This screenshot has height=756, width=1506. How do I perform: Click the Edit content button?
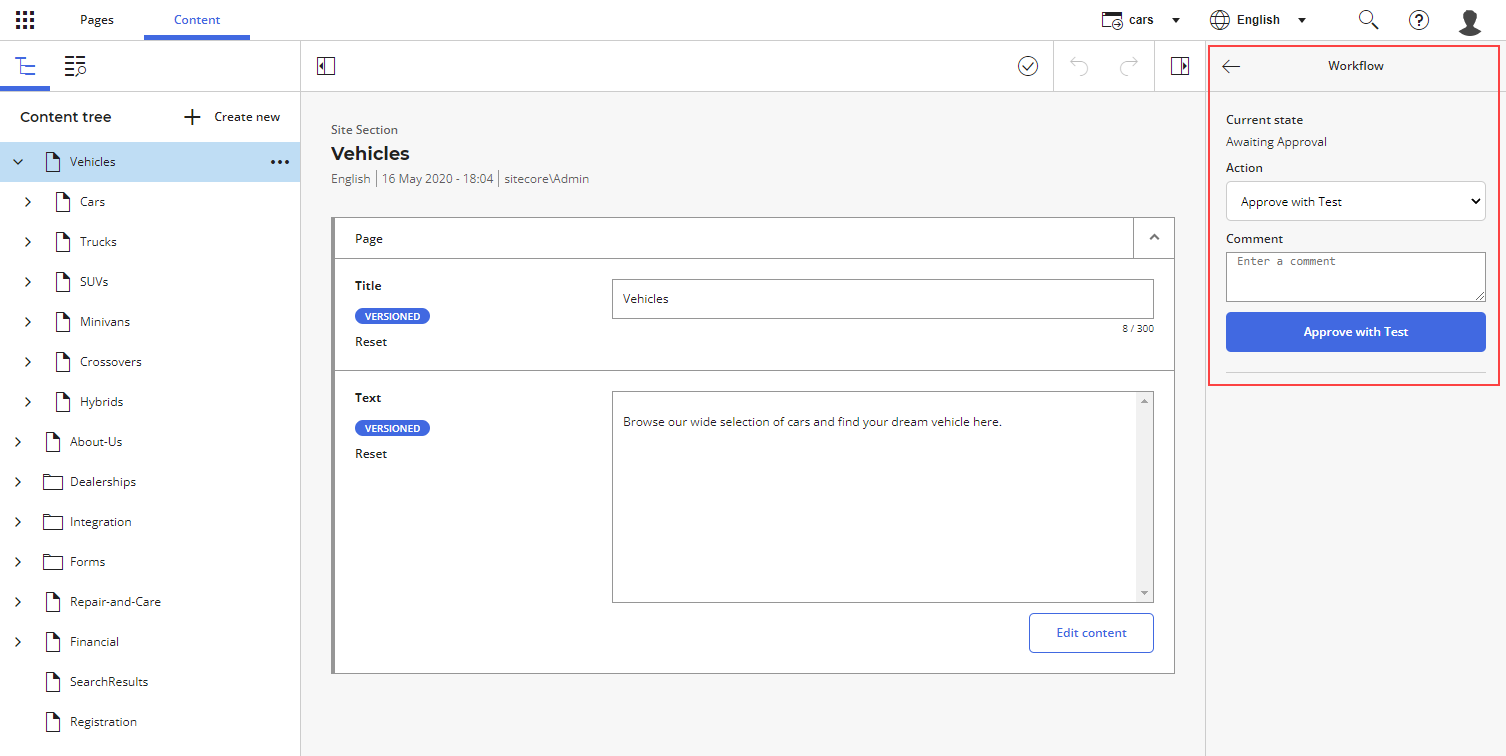coord(1091,633)
